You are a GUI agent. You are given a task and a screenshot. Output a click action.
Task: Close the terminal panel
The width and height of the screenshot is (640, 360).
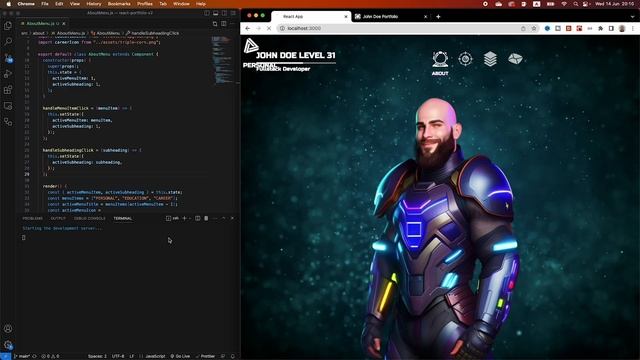tap(232, 218)
